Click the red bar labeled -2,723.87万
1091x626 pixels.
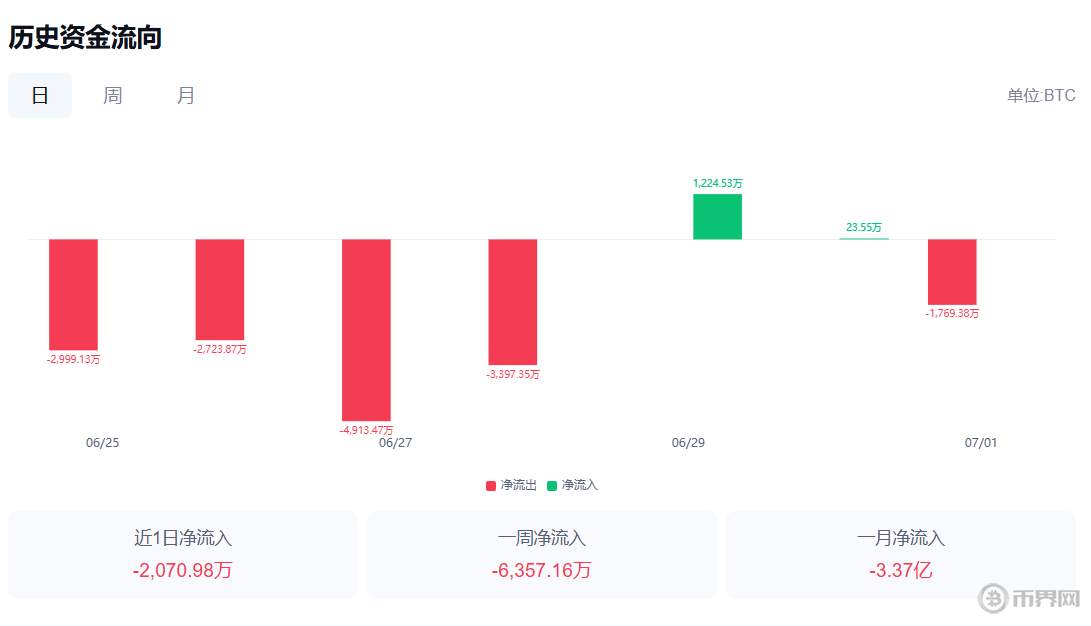(220, 290)
